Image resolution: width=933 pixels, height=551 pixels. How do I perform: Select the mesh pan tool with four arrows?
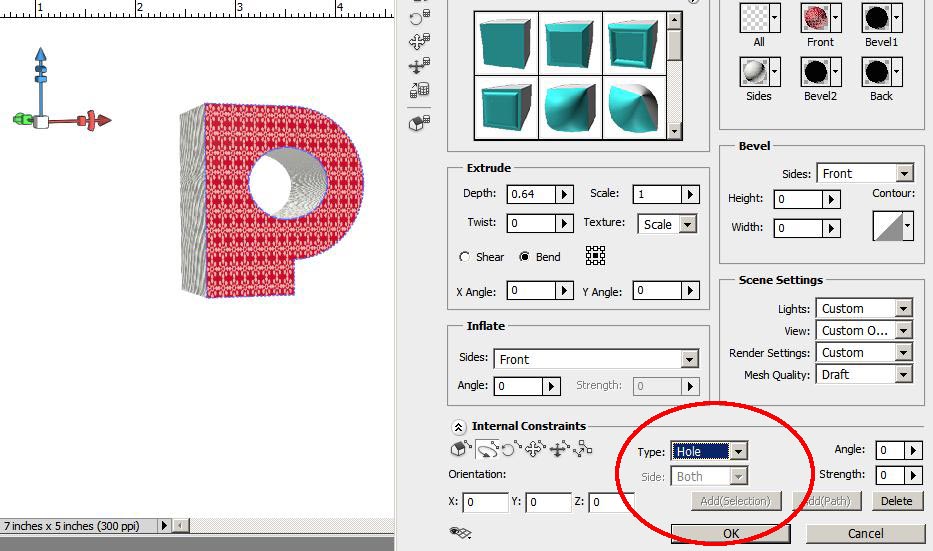(420, 42)
